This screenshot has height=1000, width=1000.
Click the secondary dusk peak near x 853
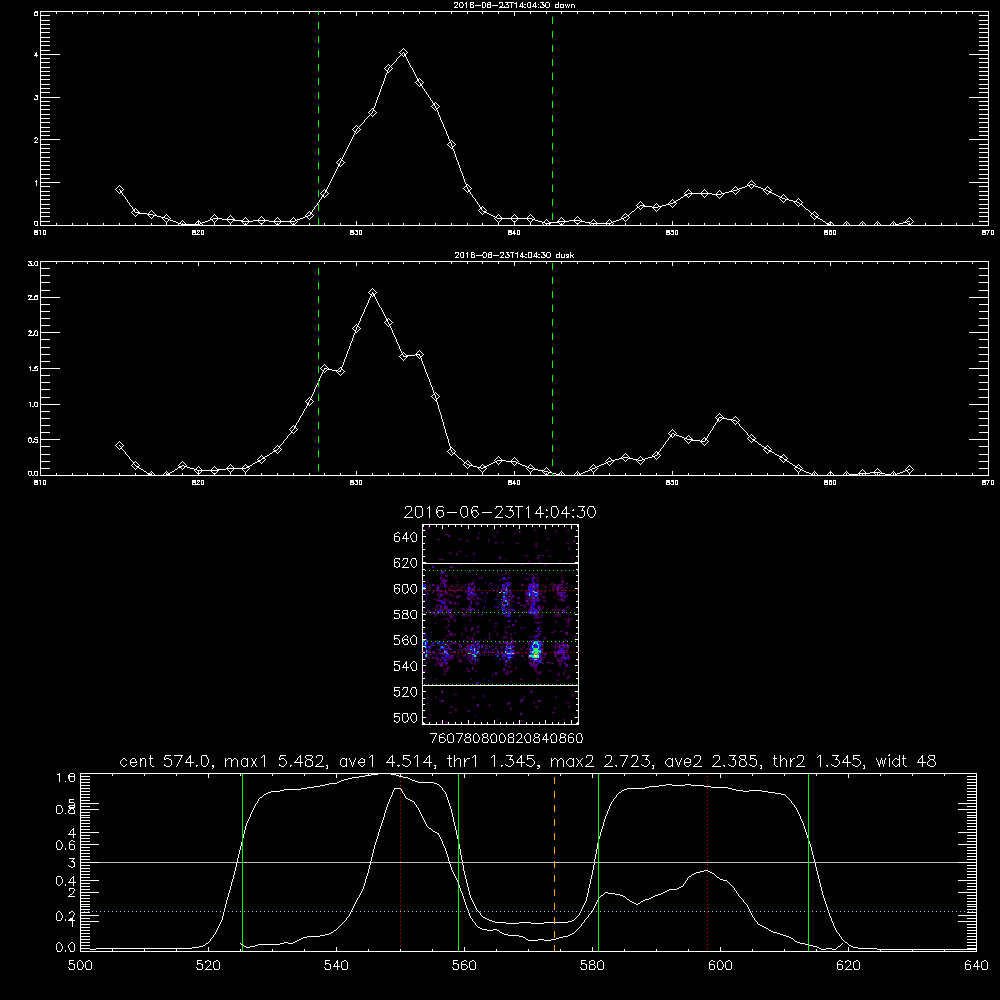click(x=719, y=418)
